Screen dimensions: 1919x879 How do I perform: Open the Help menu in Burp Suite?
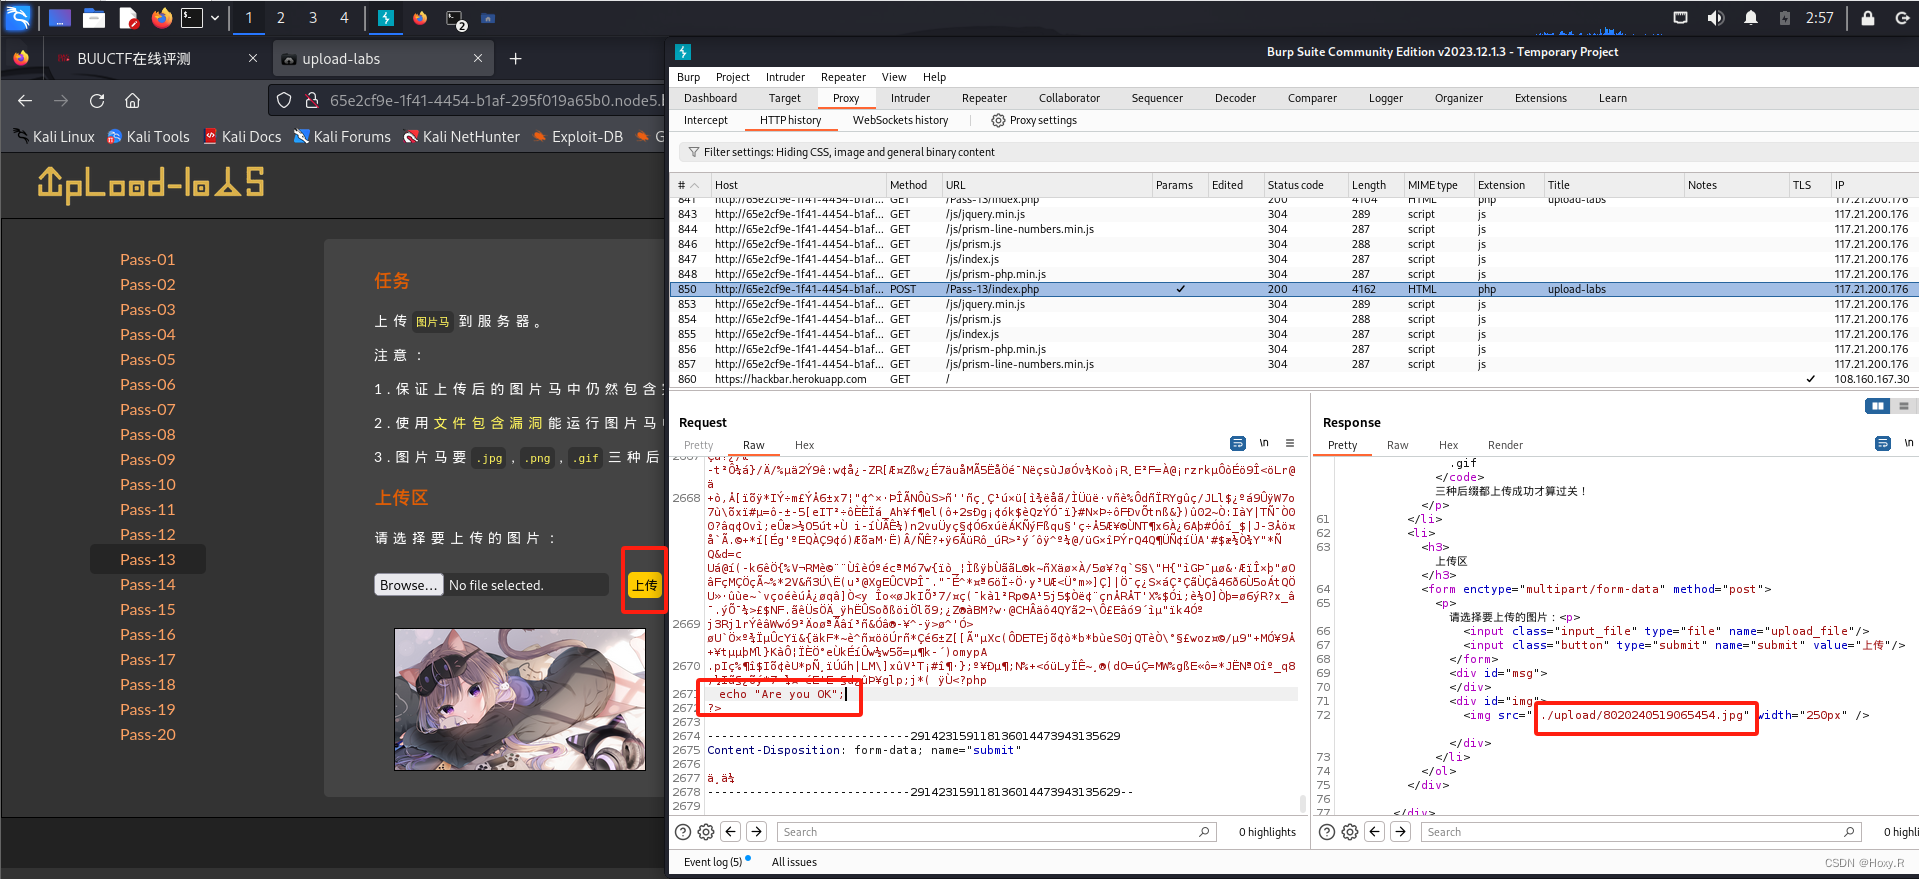pos(934,77)
